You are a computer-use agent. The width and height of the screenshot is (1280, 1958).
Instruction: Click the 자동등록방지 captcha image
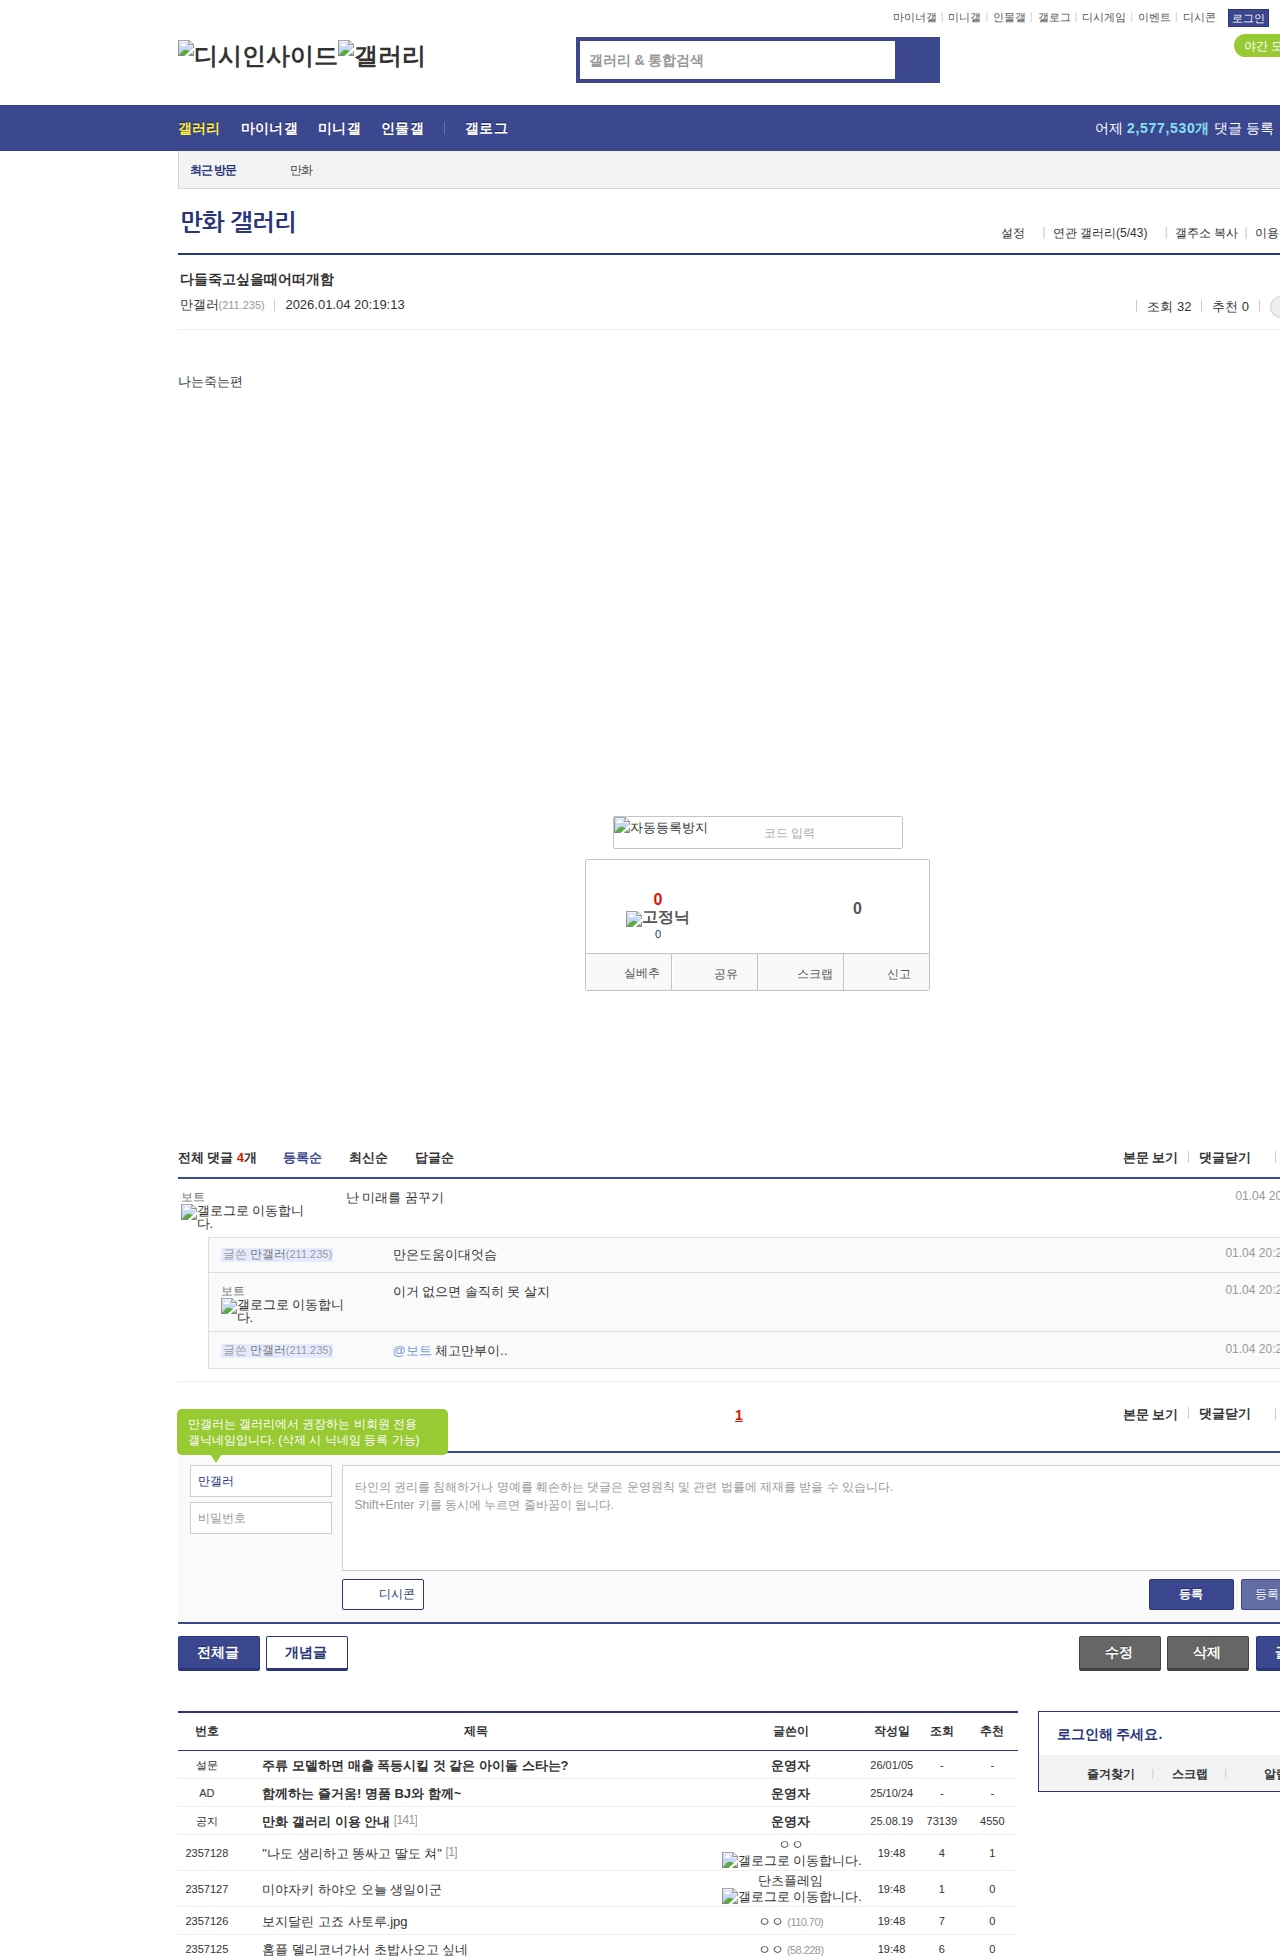pos(661,828)
